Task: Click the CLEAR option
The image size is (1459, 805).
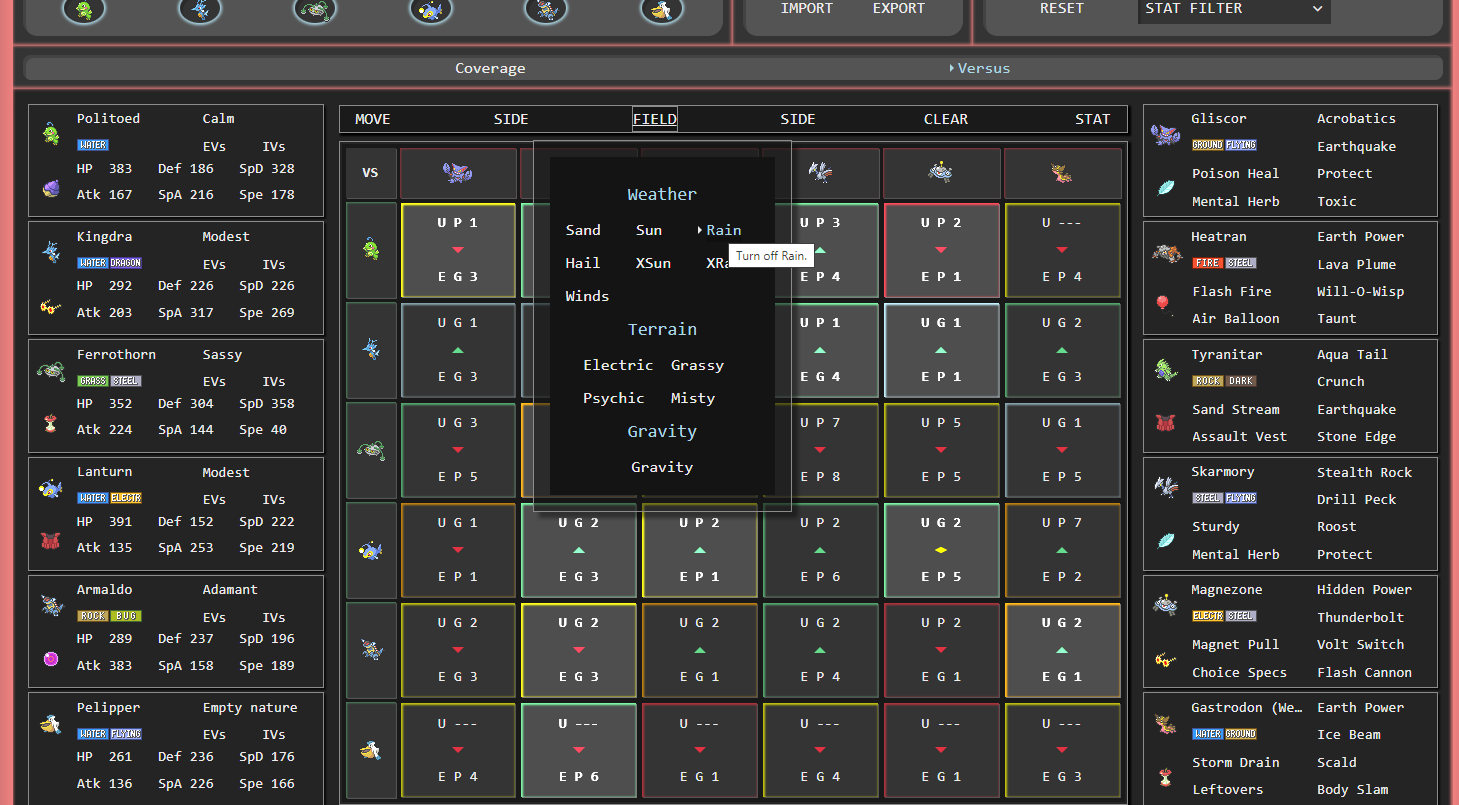Action: (946, 119)
